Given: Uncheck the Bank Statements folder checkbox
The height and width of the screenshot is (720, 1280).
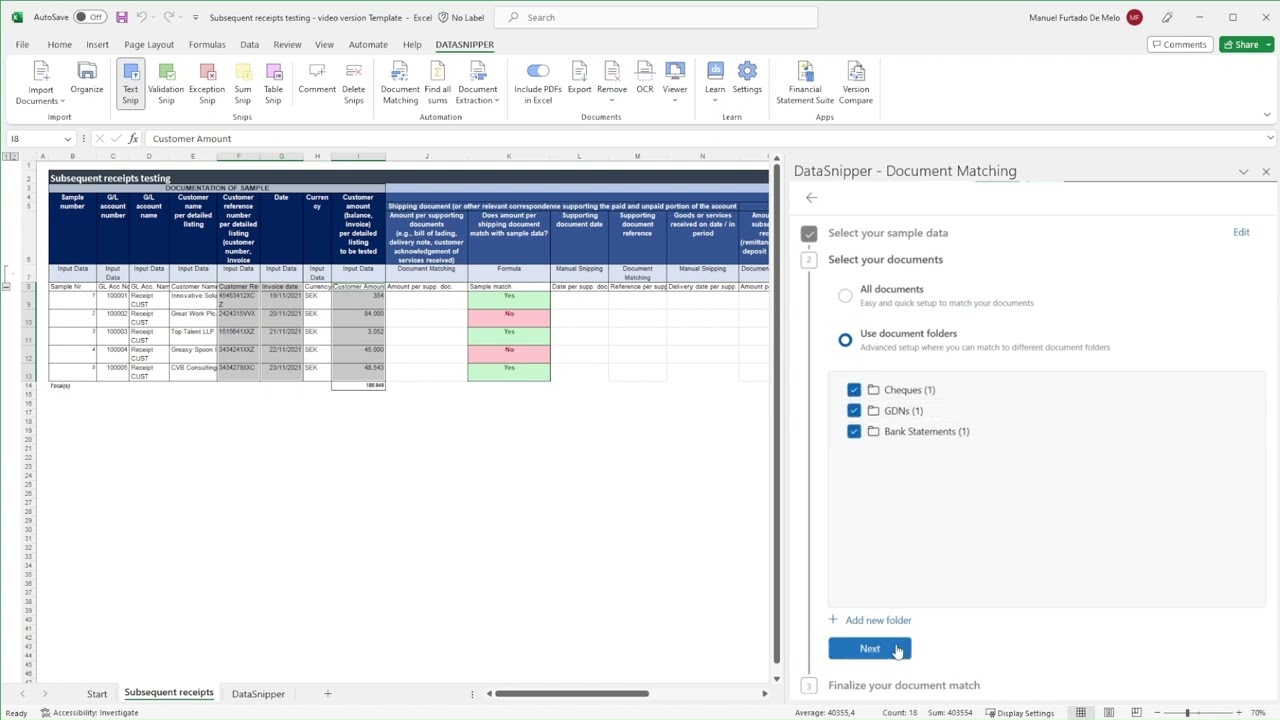Looking at the screenshot, I should click(x=854, y=431).
